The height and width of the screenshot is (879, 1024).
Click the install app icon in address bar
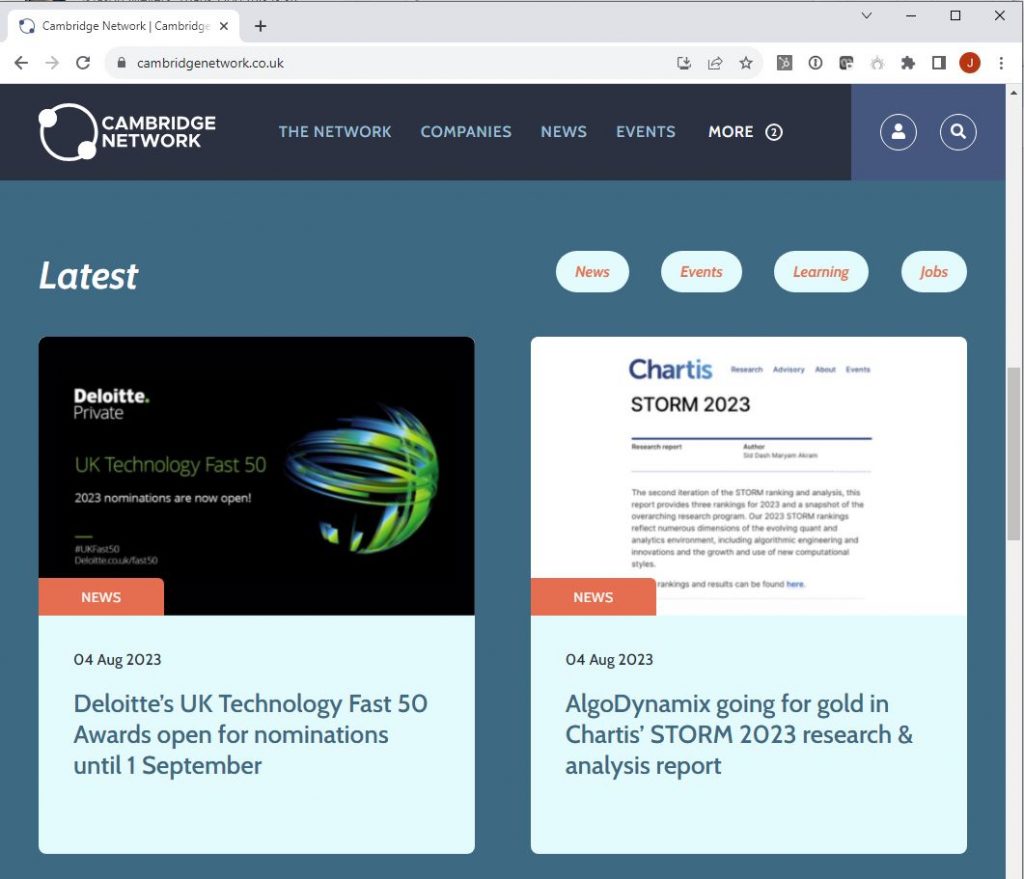684,63
